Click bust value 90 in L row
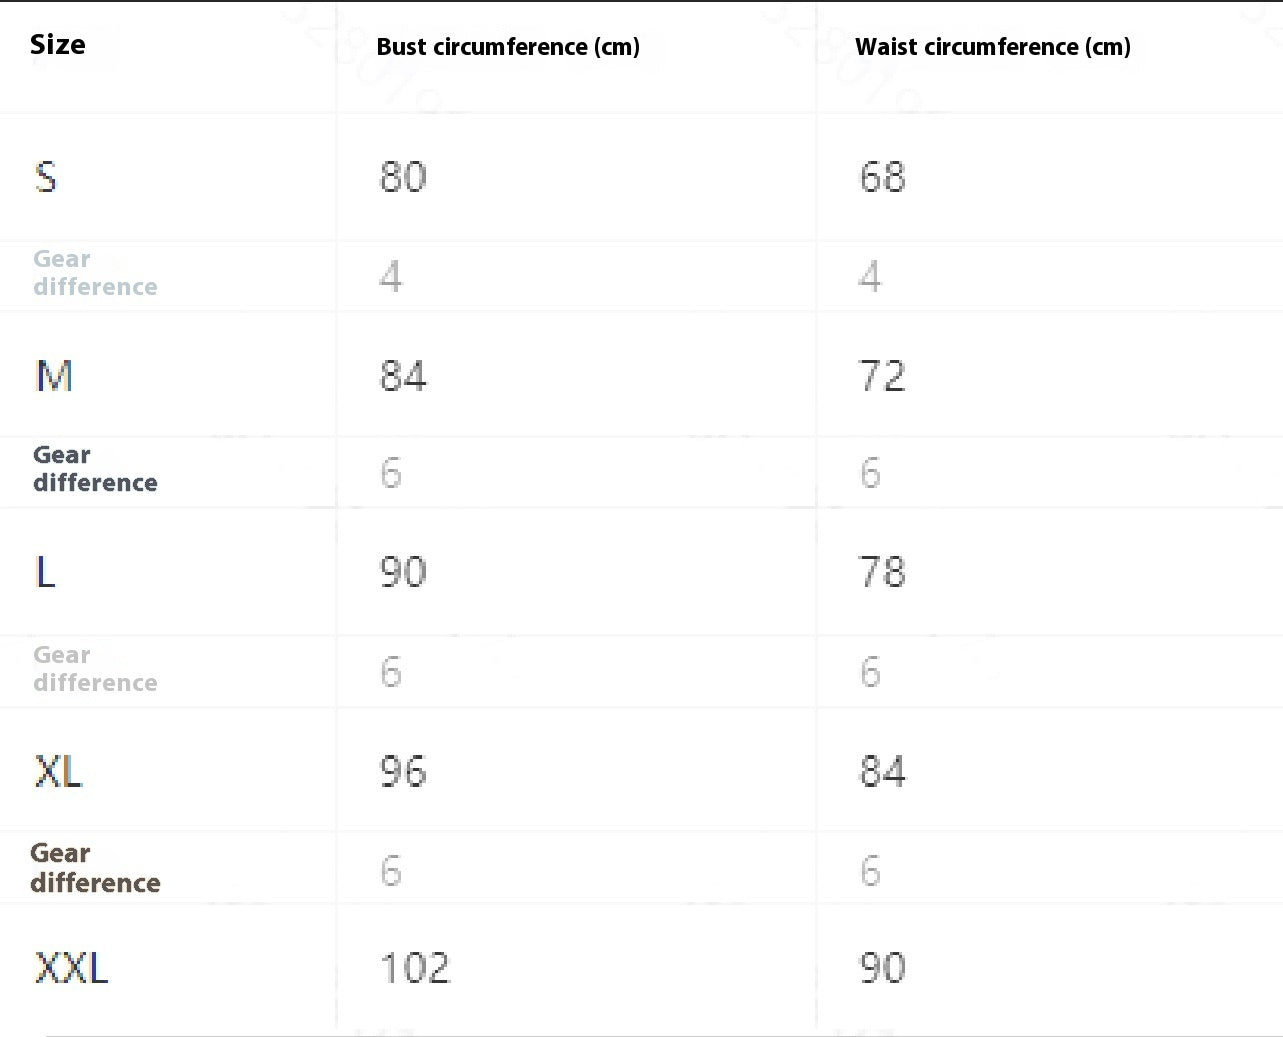Screen dimensions: 1283x1037 [403, 572]
